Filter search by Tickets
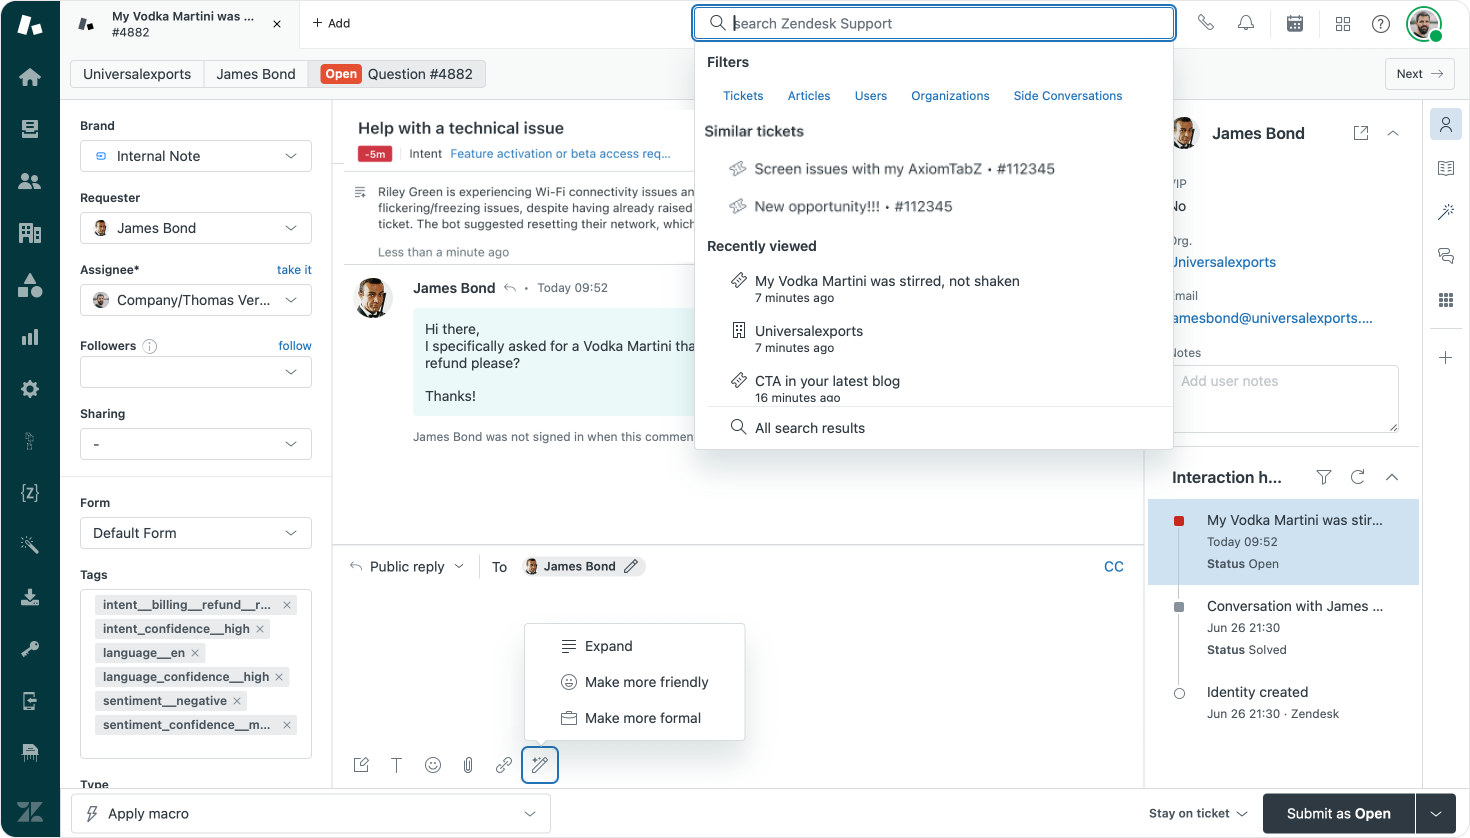Viewport: 1470px width, 838px height. coord(743,96)
